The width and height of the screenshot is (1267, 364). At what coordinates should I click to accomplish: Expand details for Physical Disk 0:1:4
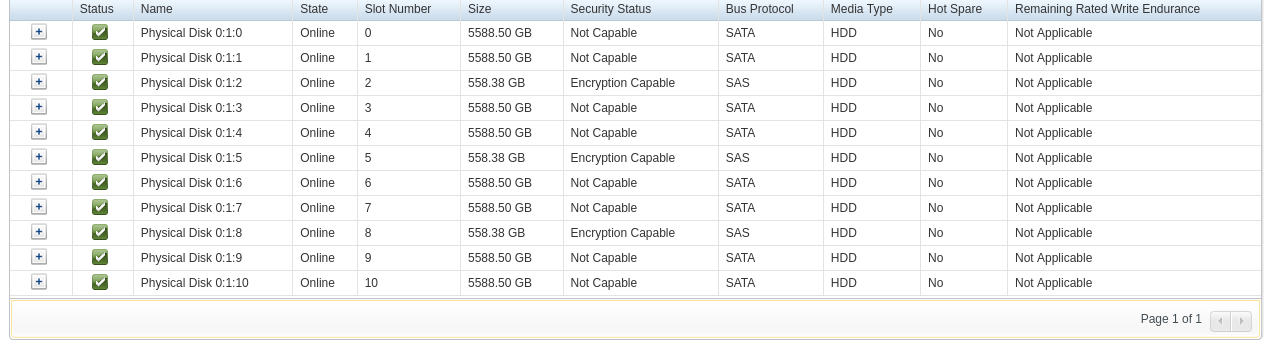tap(39, 132)
